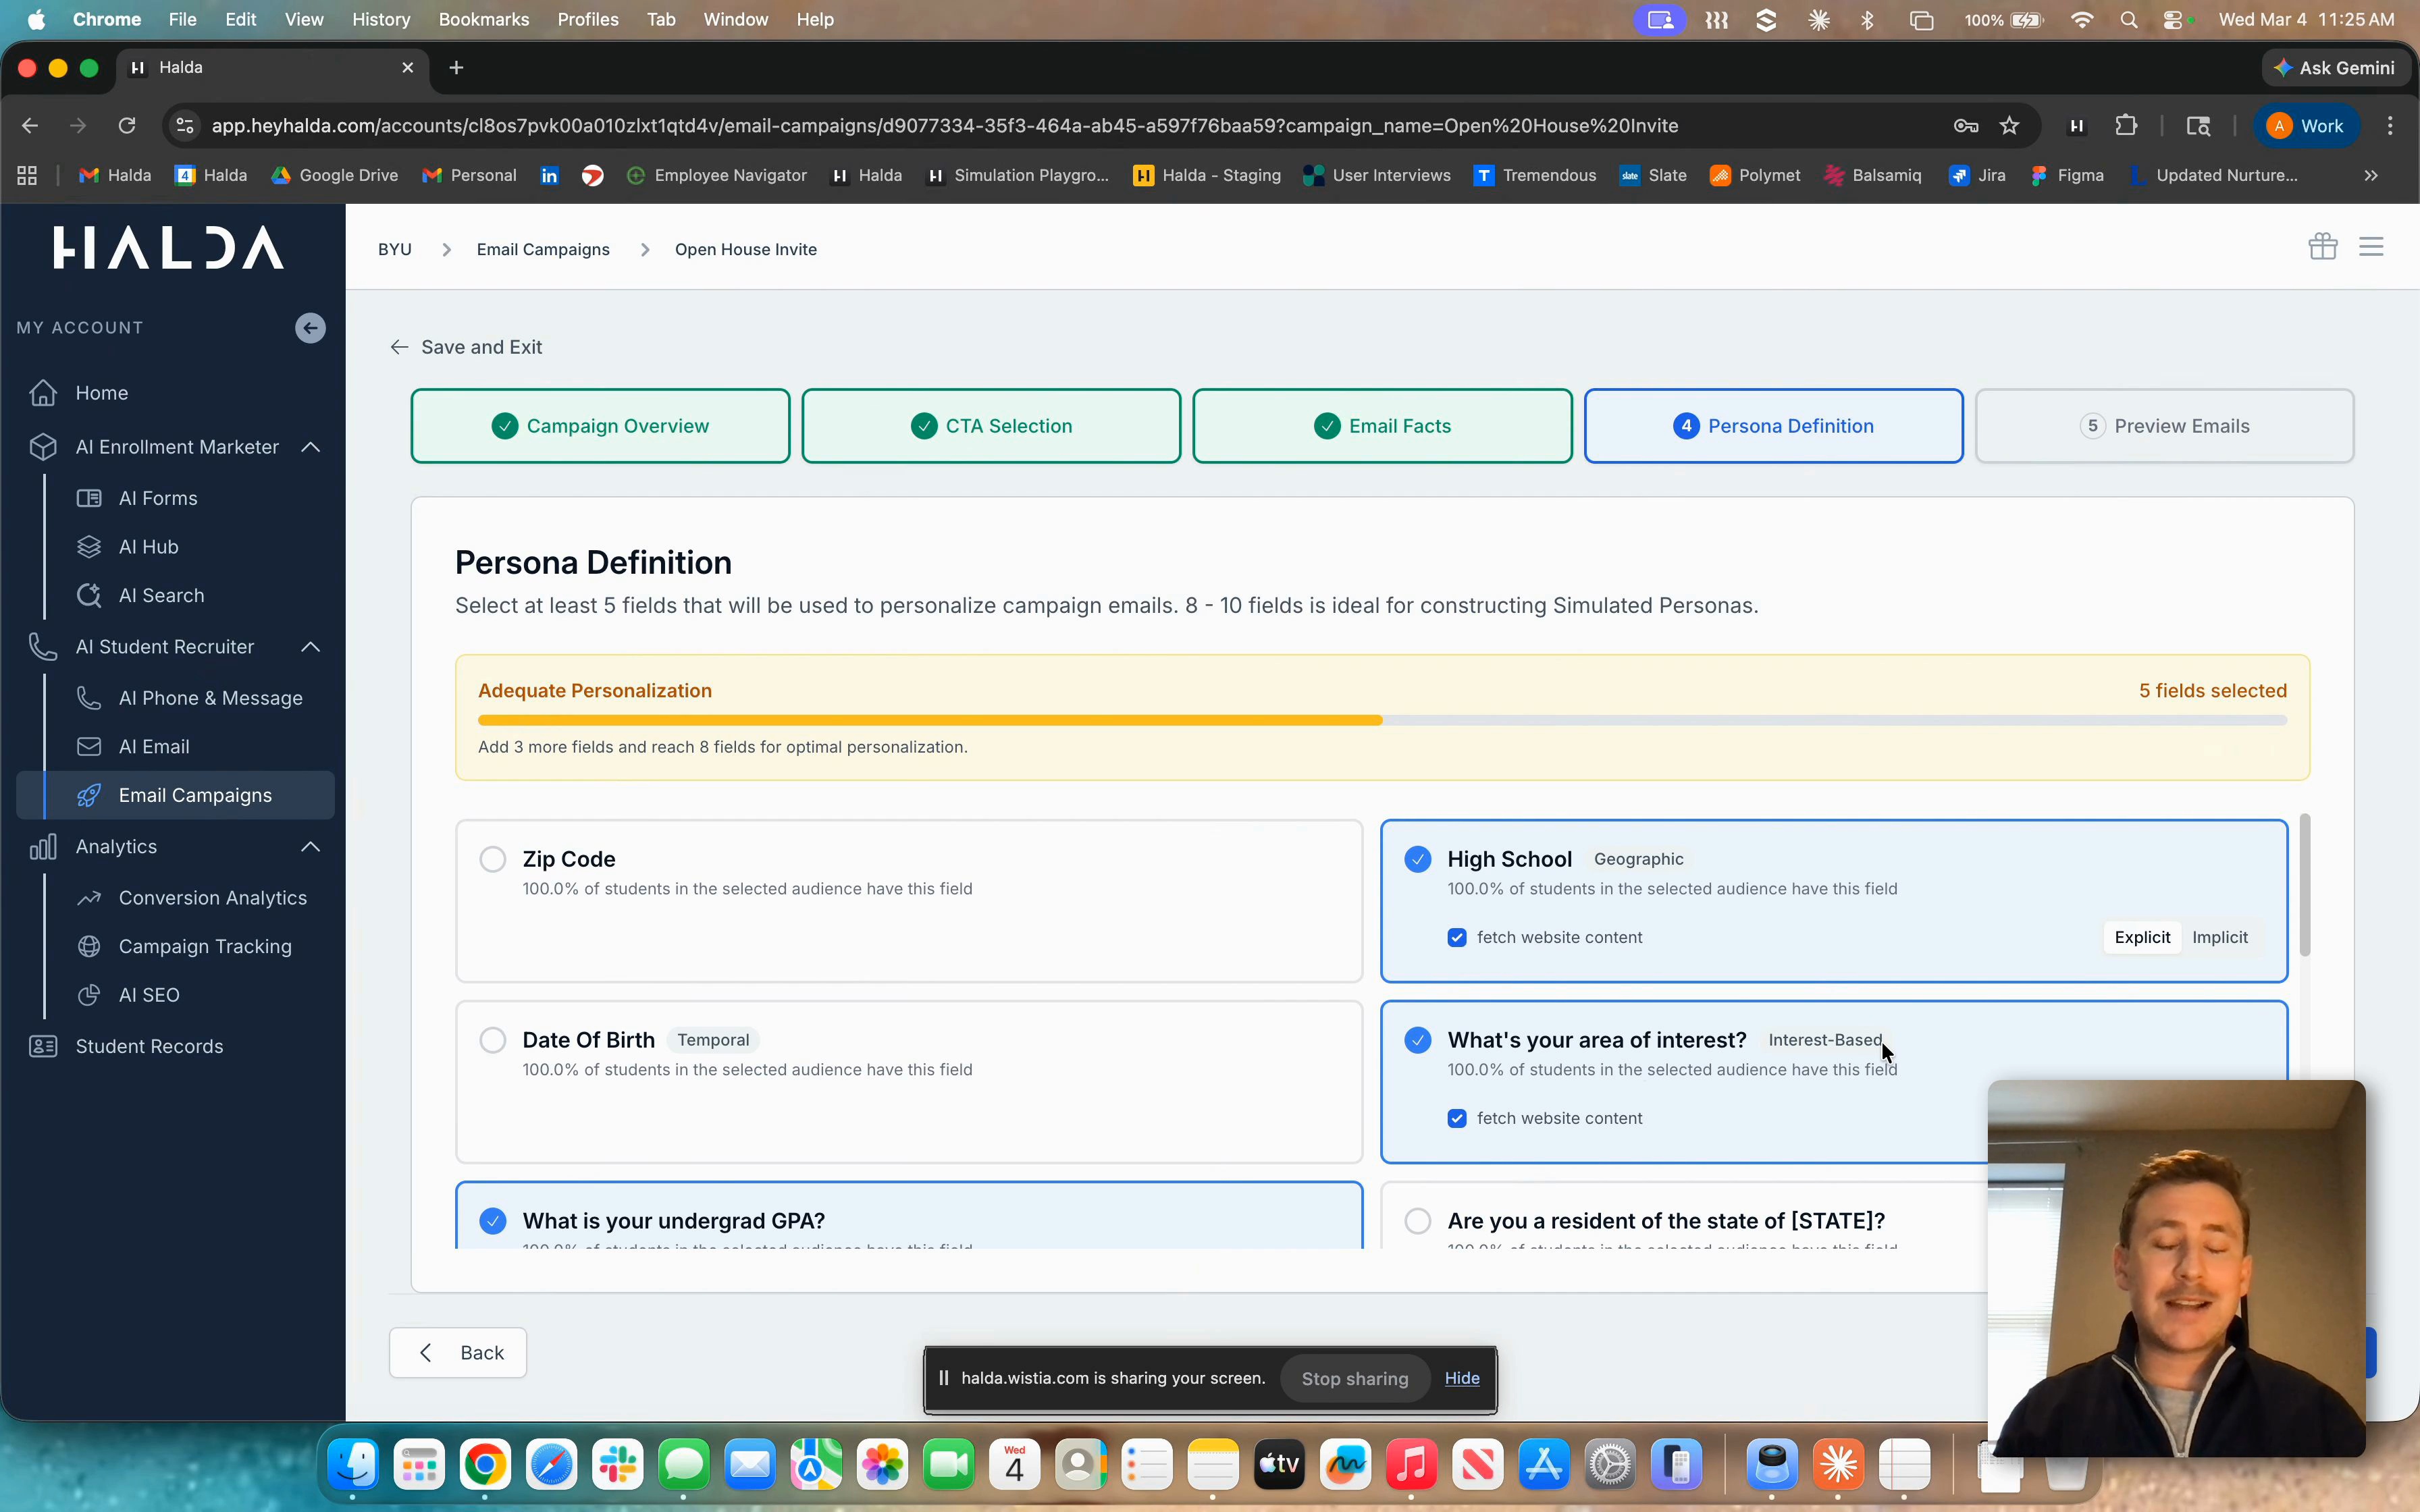
Task: Collapse sidebar with the arrow circle icon
Action: [x=310, y=328]
